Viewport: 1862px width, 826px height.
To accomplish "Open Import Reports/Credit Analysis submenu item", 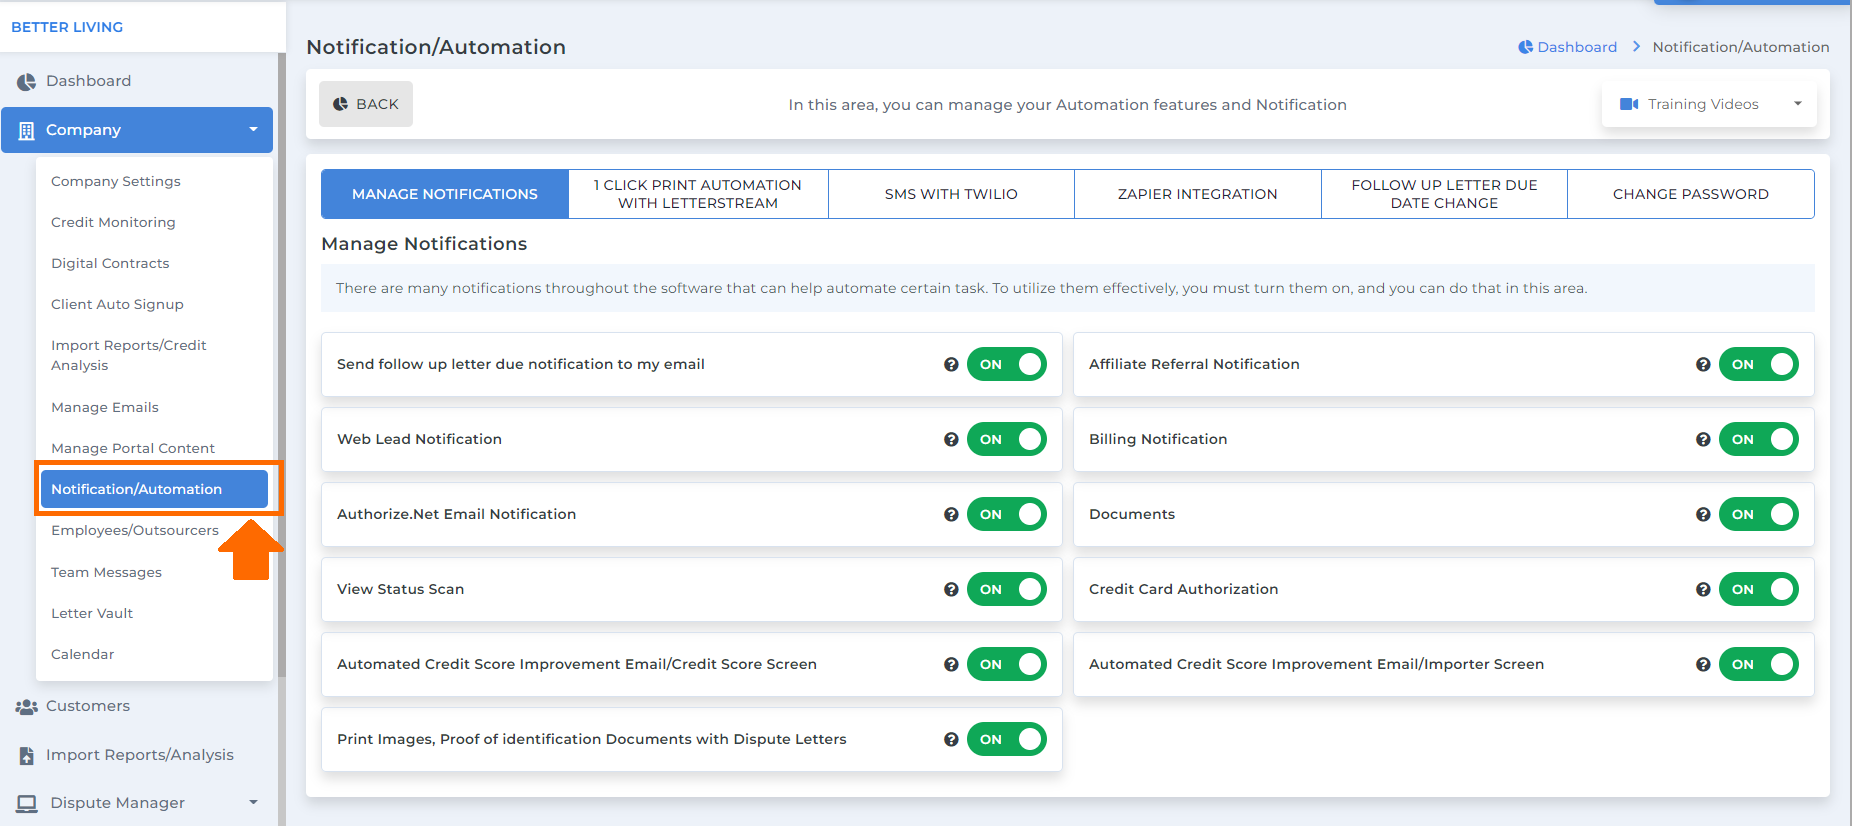I will click(x=128, y=355).
